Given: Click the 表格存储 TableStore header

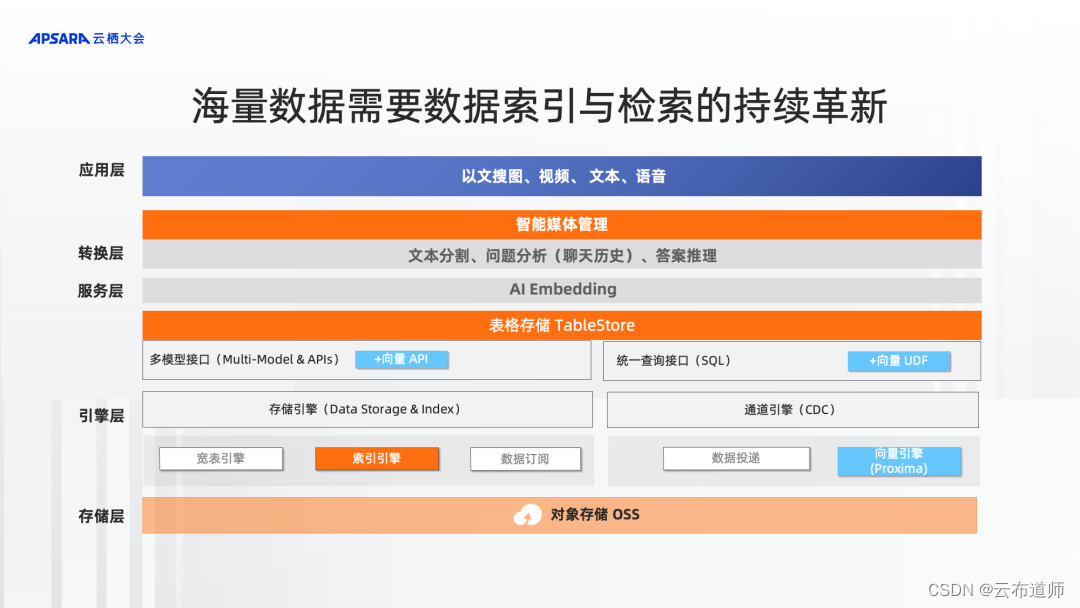Looking at the screenshot, I should point(562,325).
